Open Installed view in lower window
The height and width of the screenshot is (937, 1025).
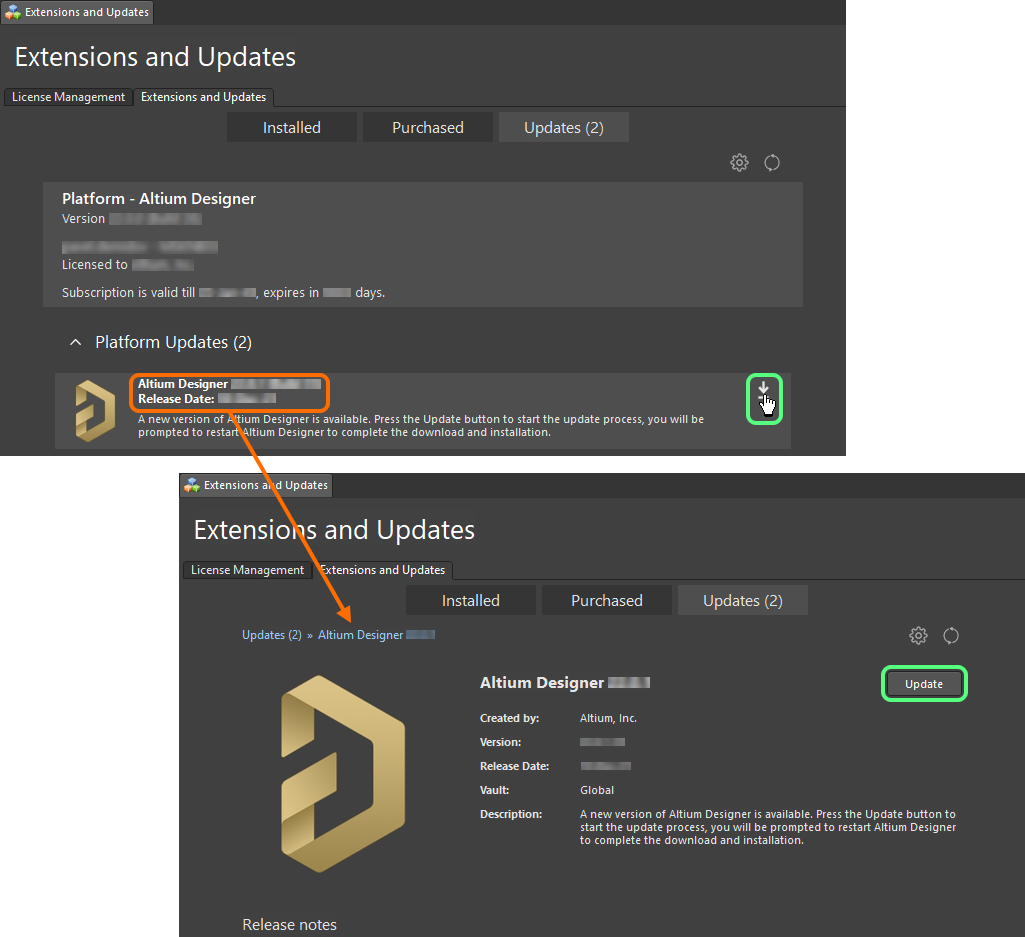coord(470,601)
